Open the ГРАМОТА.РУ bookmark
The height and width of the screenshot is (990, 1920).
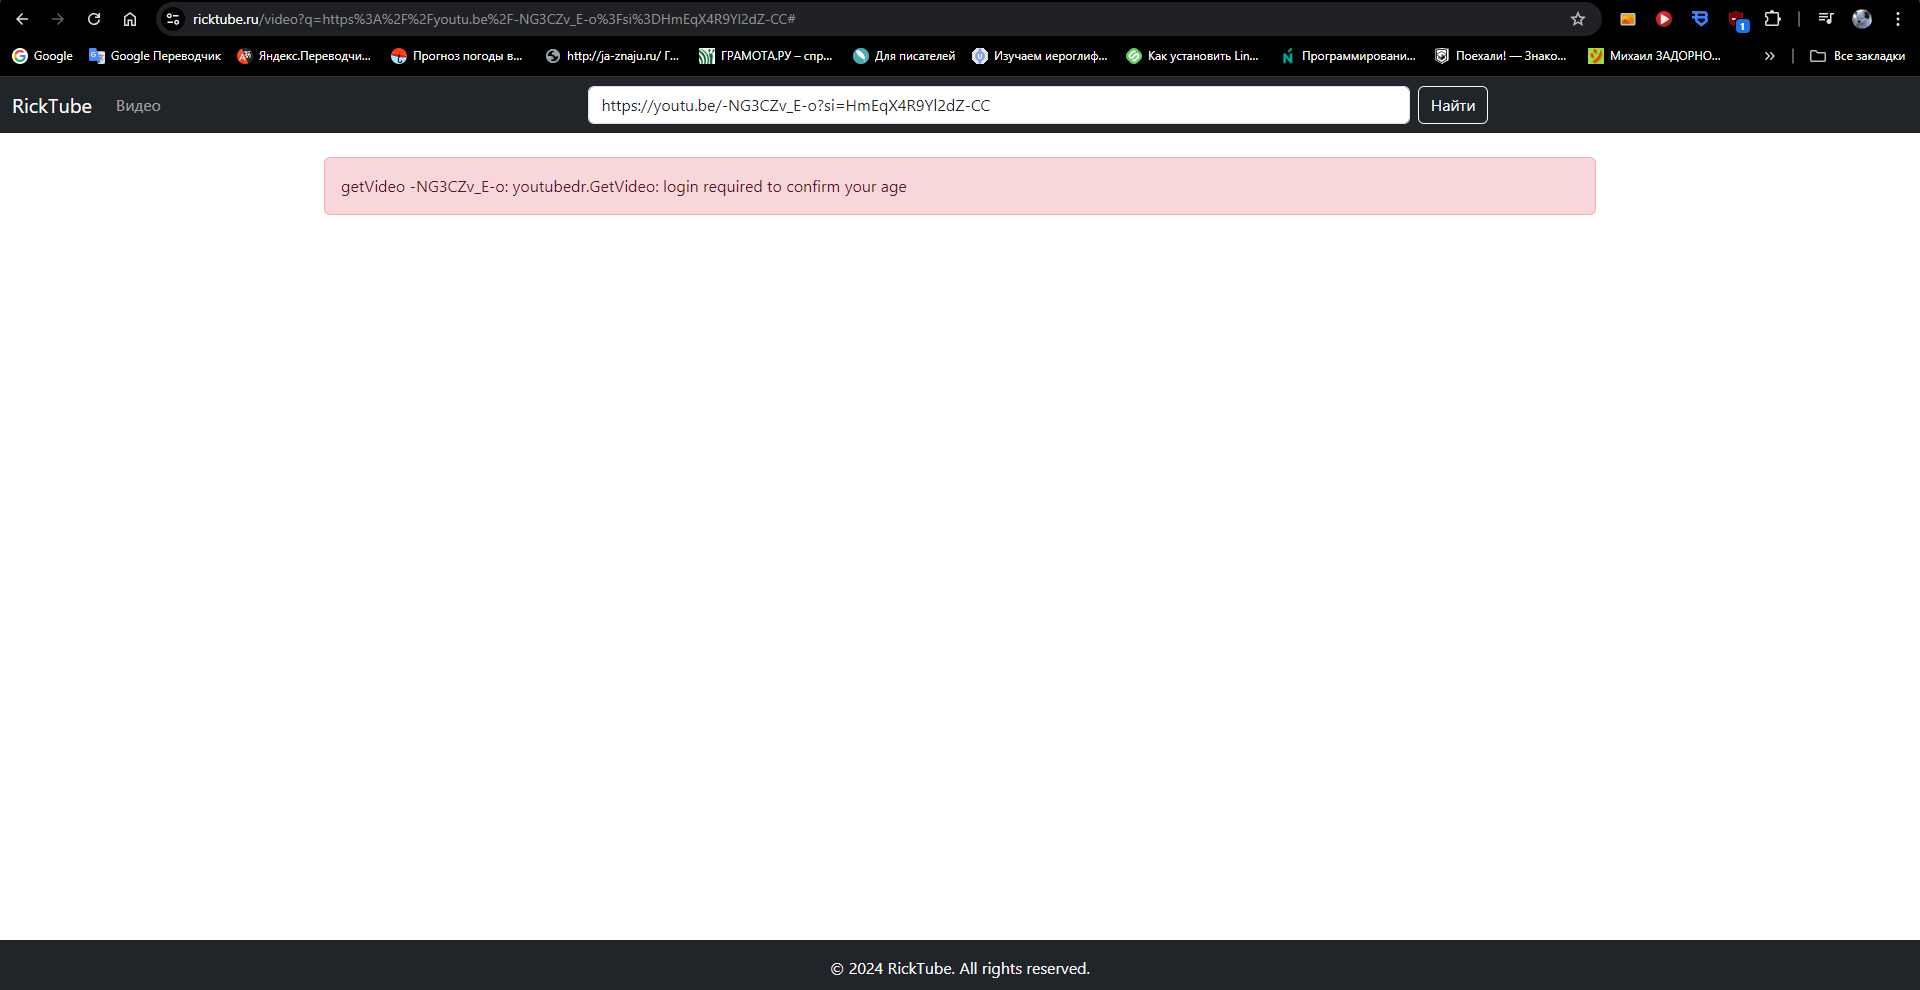point(766,56)
